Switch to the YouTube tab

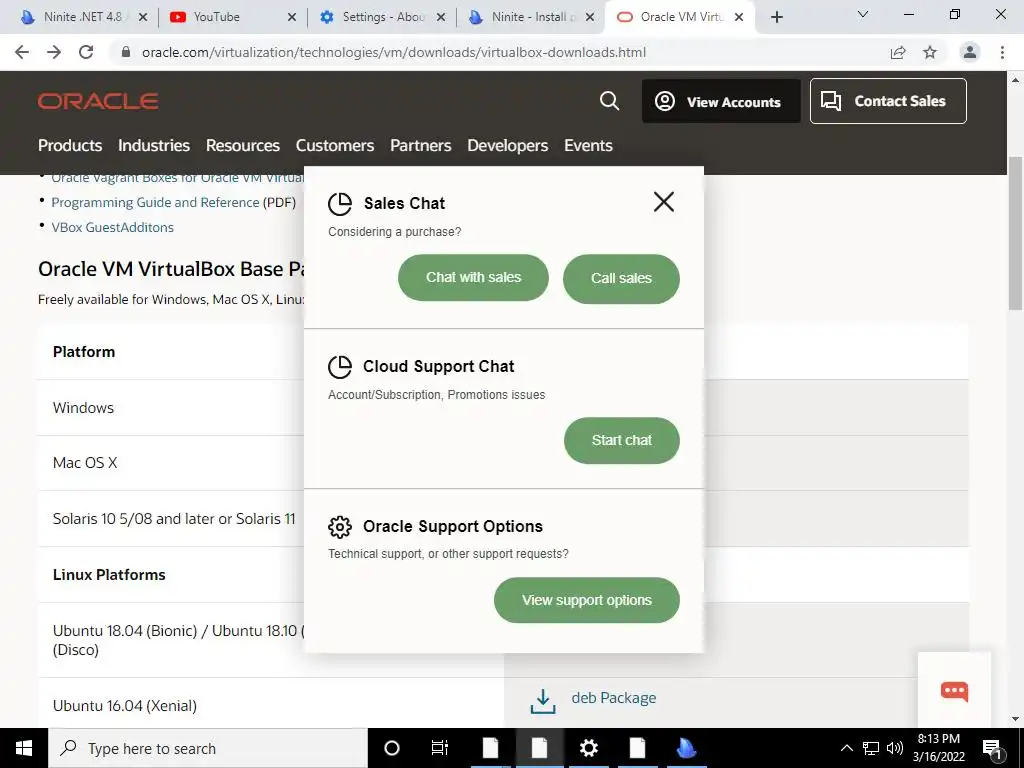pyautogui.click(x=232, y=17)
